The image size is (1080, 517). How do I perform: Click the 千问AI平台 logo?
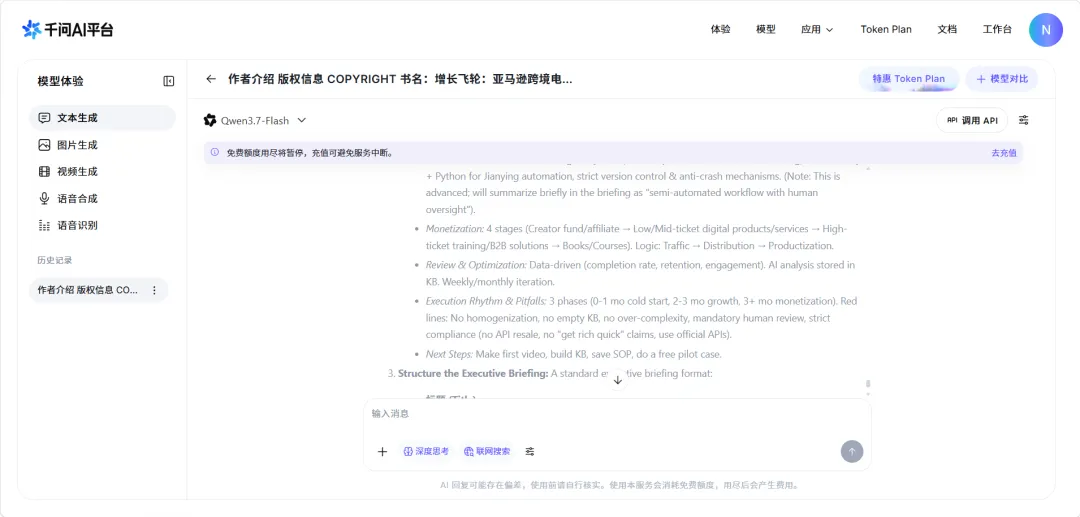(68, 30)
